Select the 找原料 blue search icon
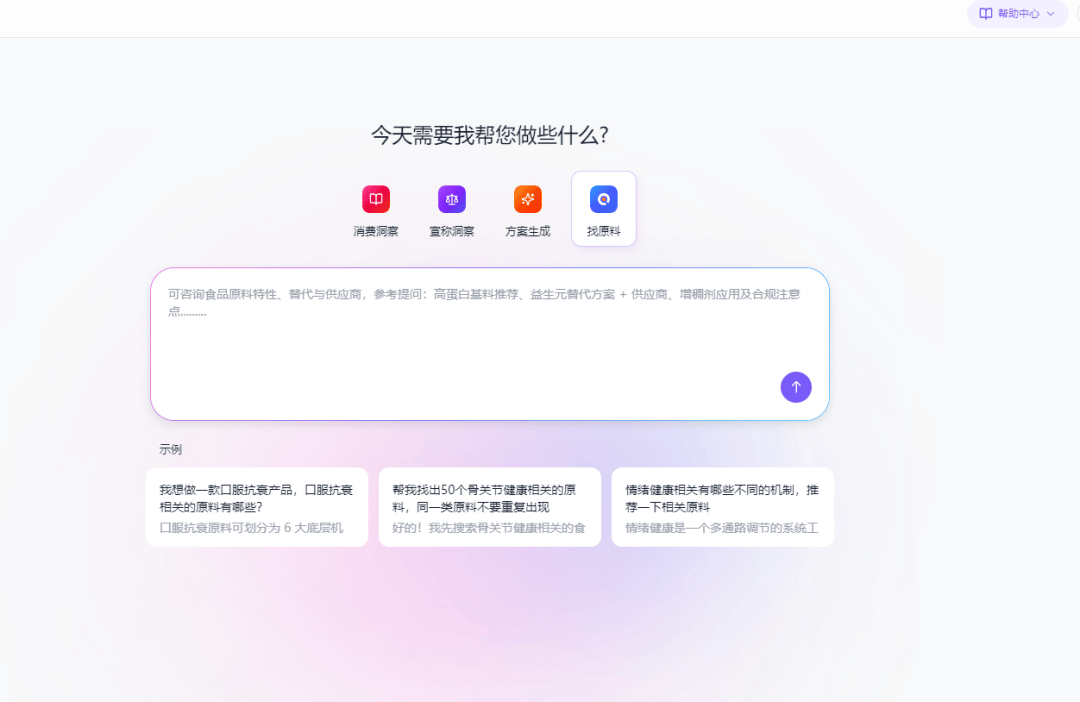 pos(603,199)
